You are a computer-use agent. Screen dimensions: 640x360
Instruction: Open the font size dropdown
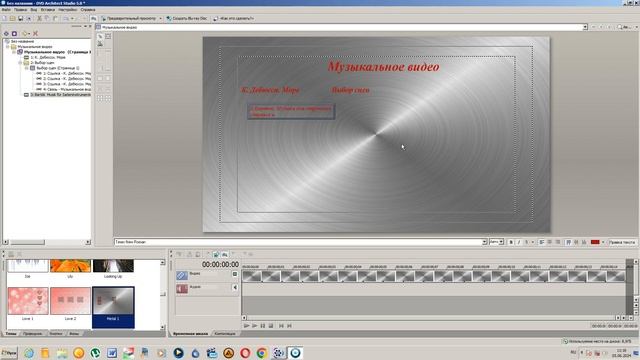pos(501,242)
